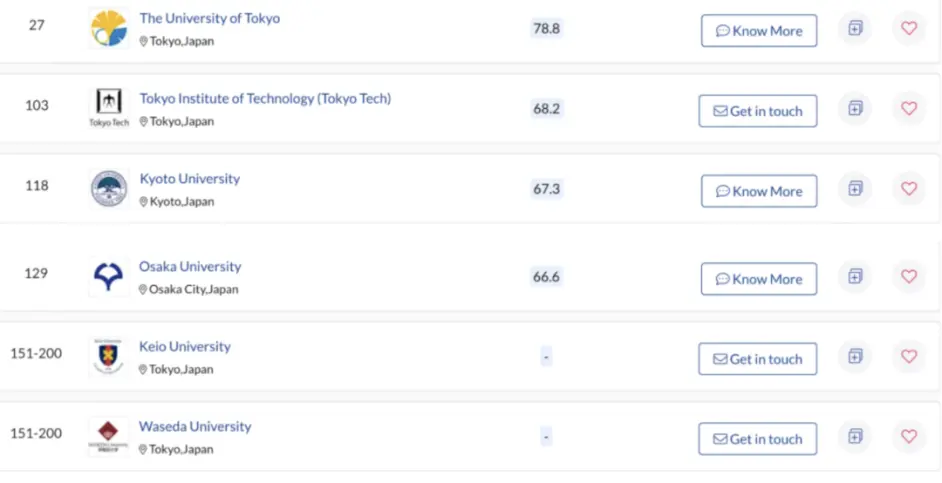Click compare icon for Kyoto University

(855, 188)
